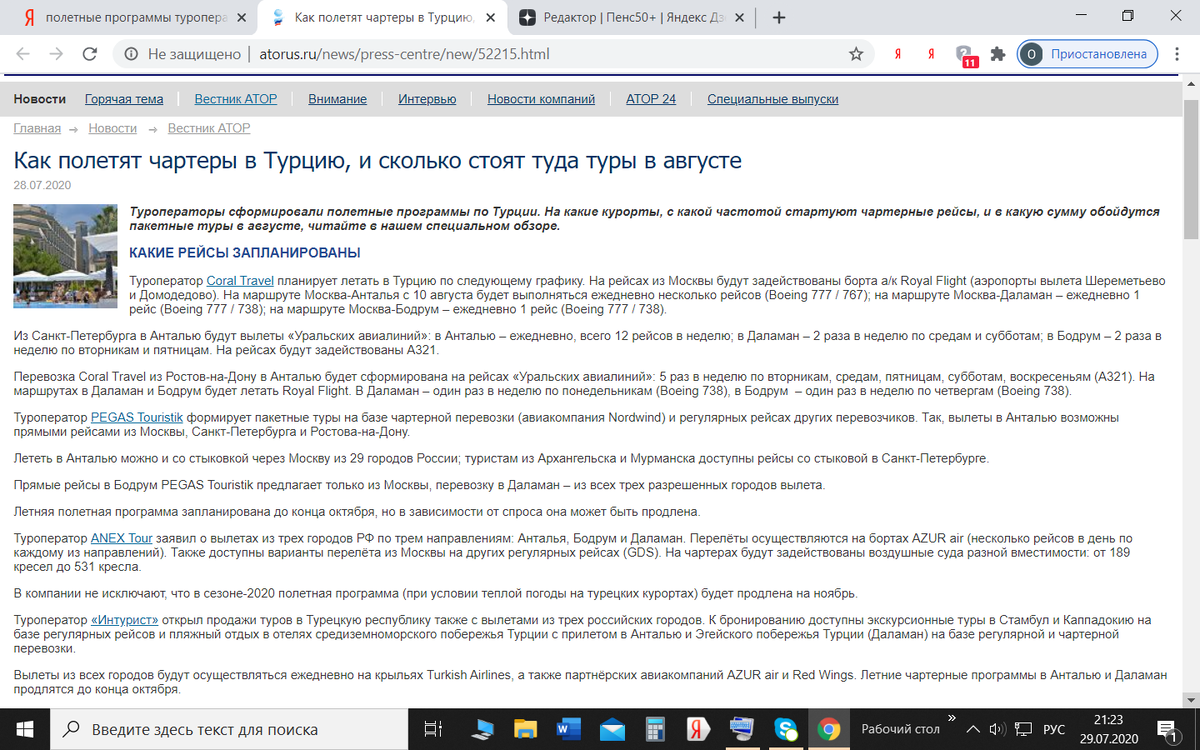Click the hotel pool article thumbnail
The height and width of the screenshot is (750, 1200).
[x=65, y=255]
